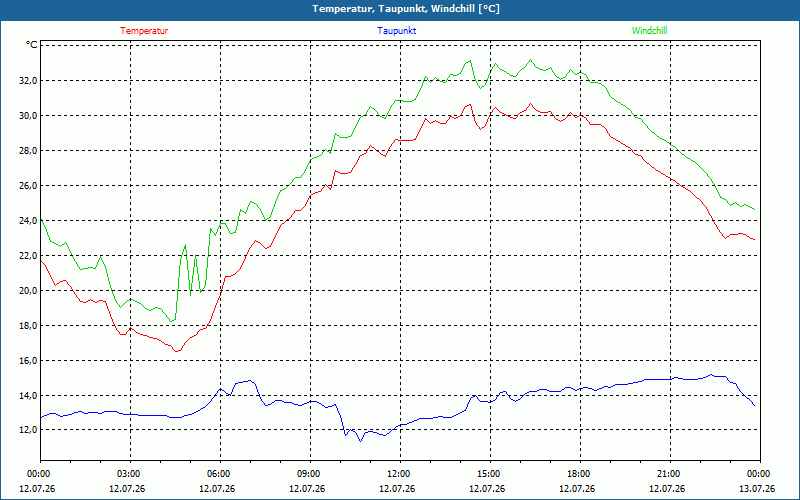The image size is (800, 500).
Task: Click the 12,0 y-axis value
Action: (x=28, y=430)
